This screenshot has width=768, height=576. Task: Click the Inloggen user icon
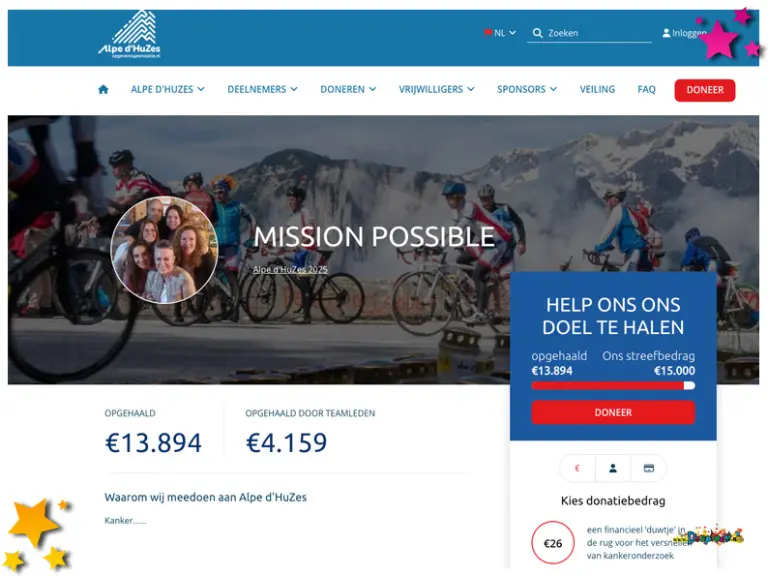click(x=666, y=33)
